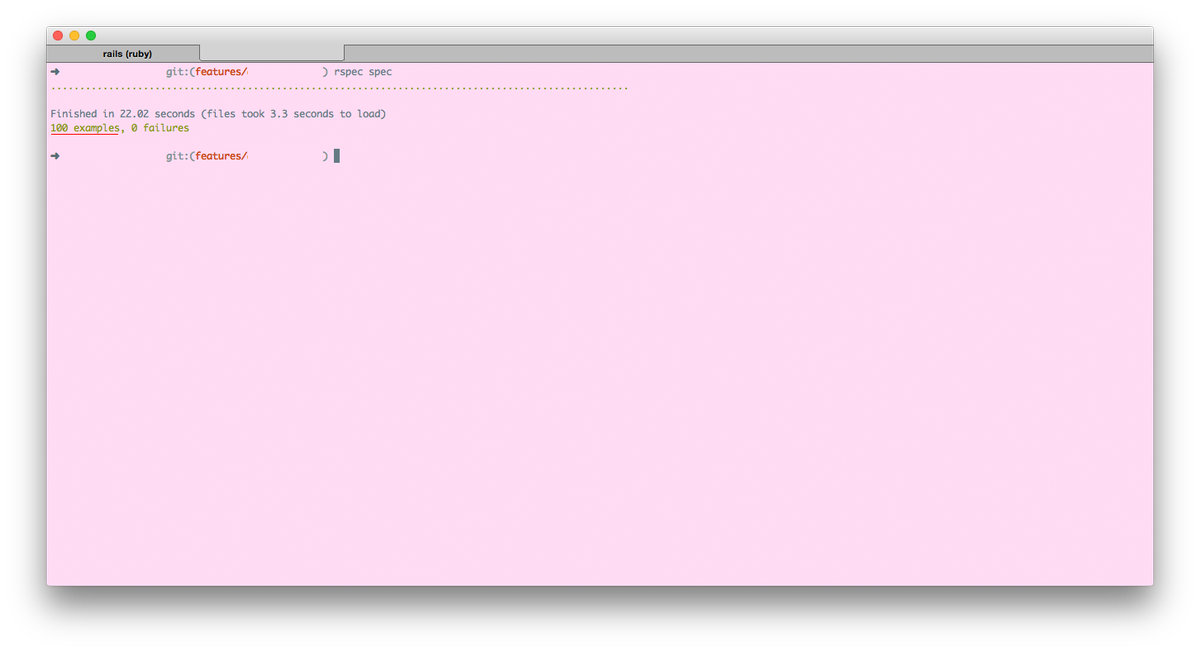Viewport: 1200px width, 652px height.
Task: Click the terminal cursor block at prompt
Action: click(337, 156)
